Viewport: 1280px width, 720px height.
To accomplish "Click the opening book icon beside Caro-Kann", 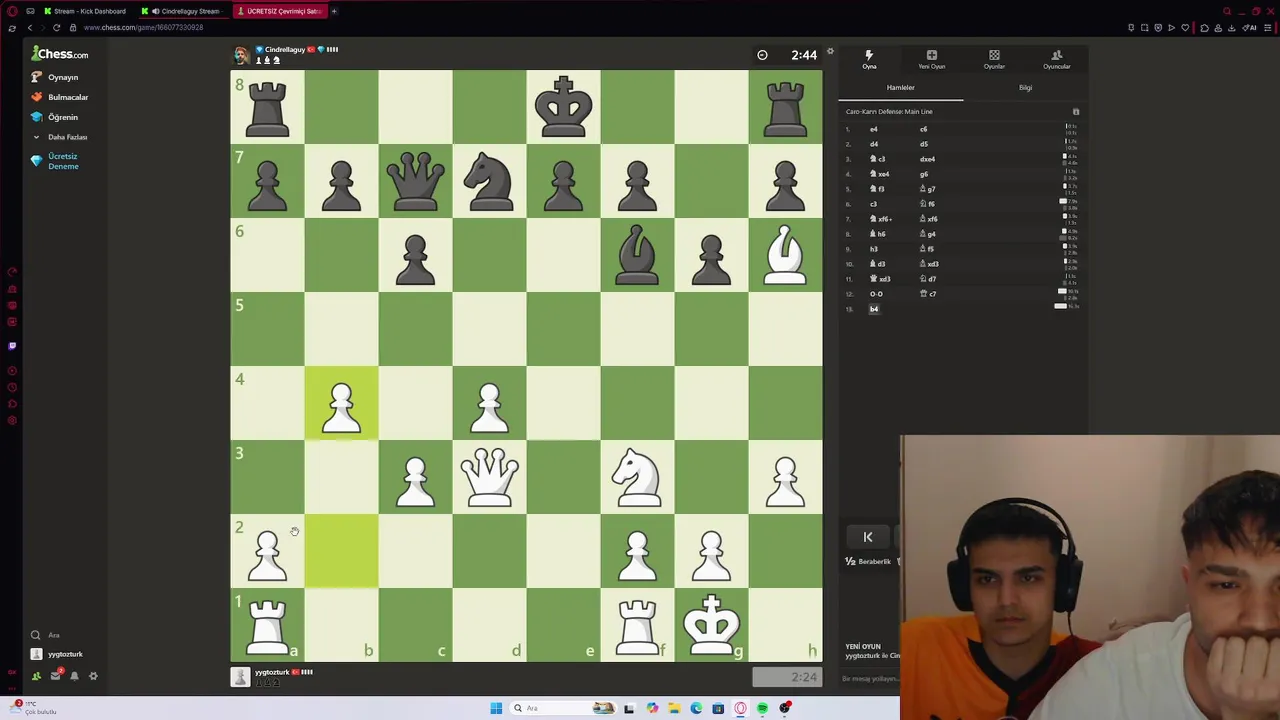I will point(1076,112).
